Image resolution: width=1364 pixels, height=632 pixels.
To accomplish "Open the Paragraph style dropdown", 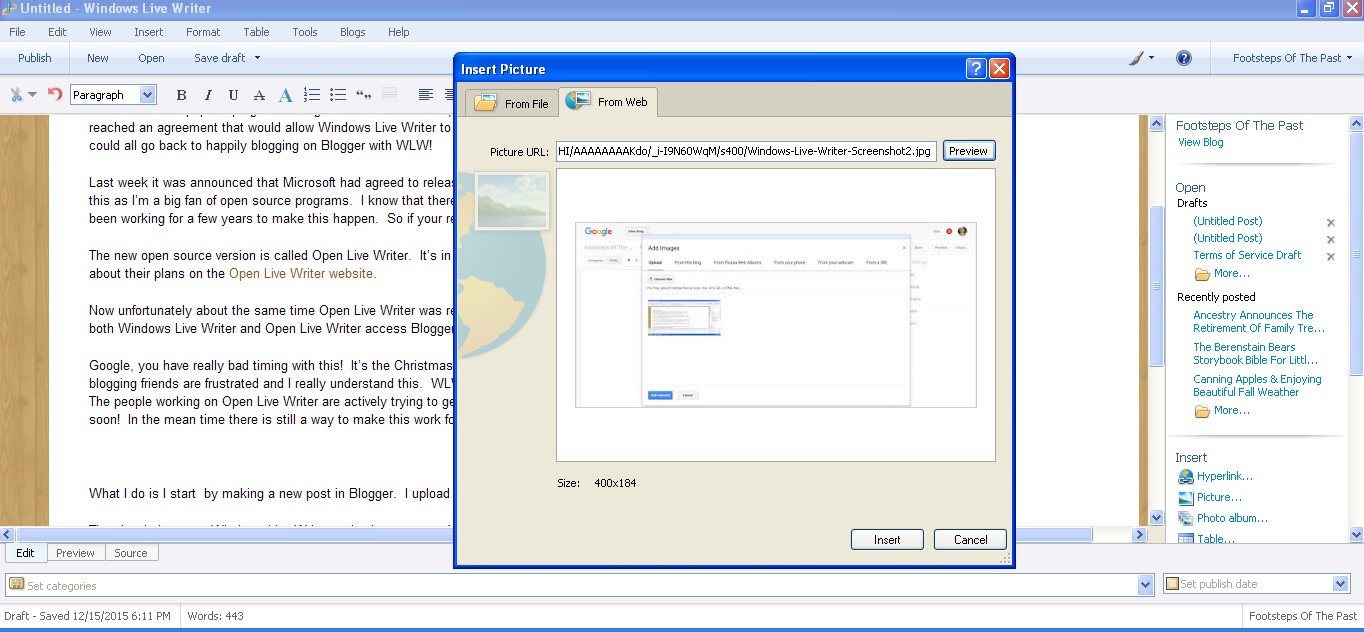I will click(x=148, y=95).
